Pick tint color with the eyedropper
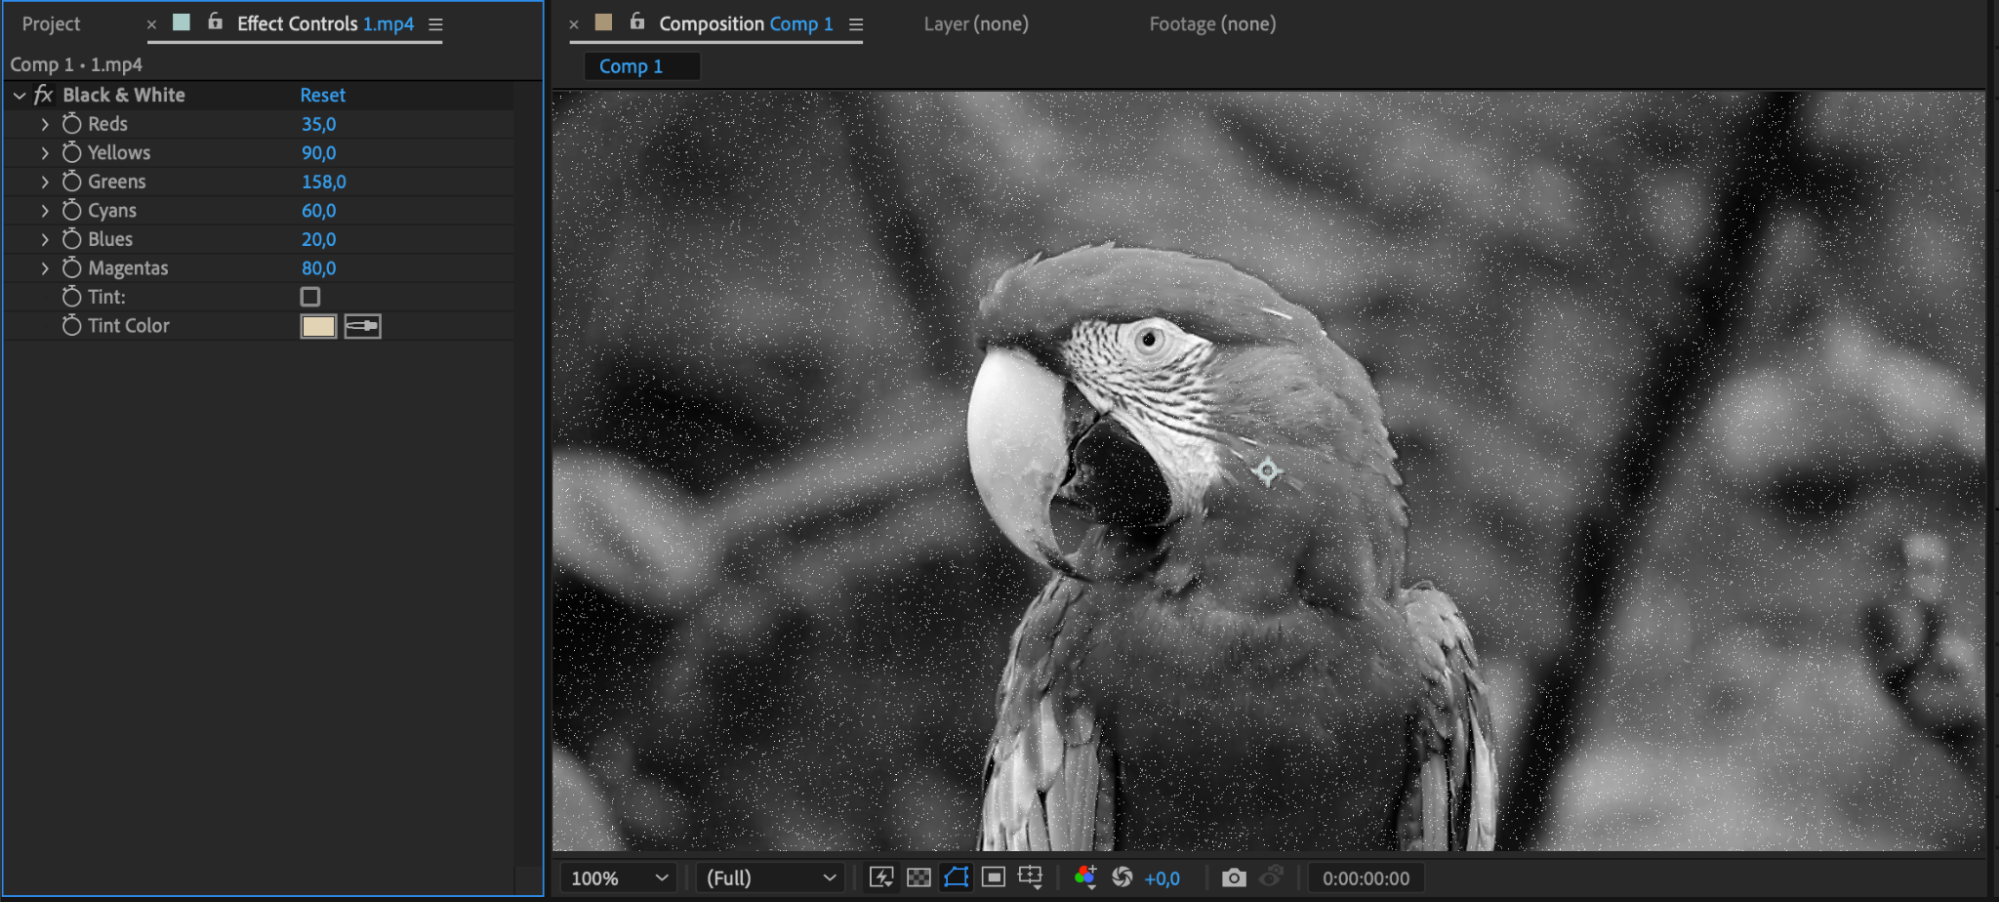 [363, 326]
